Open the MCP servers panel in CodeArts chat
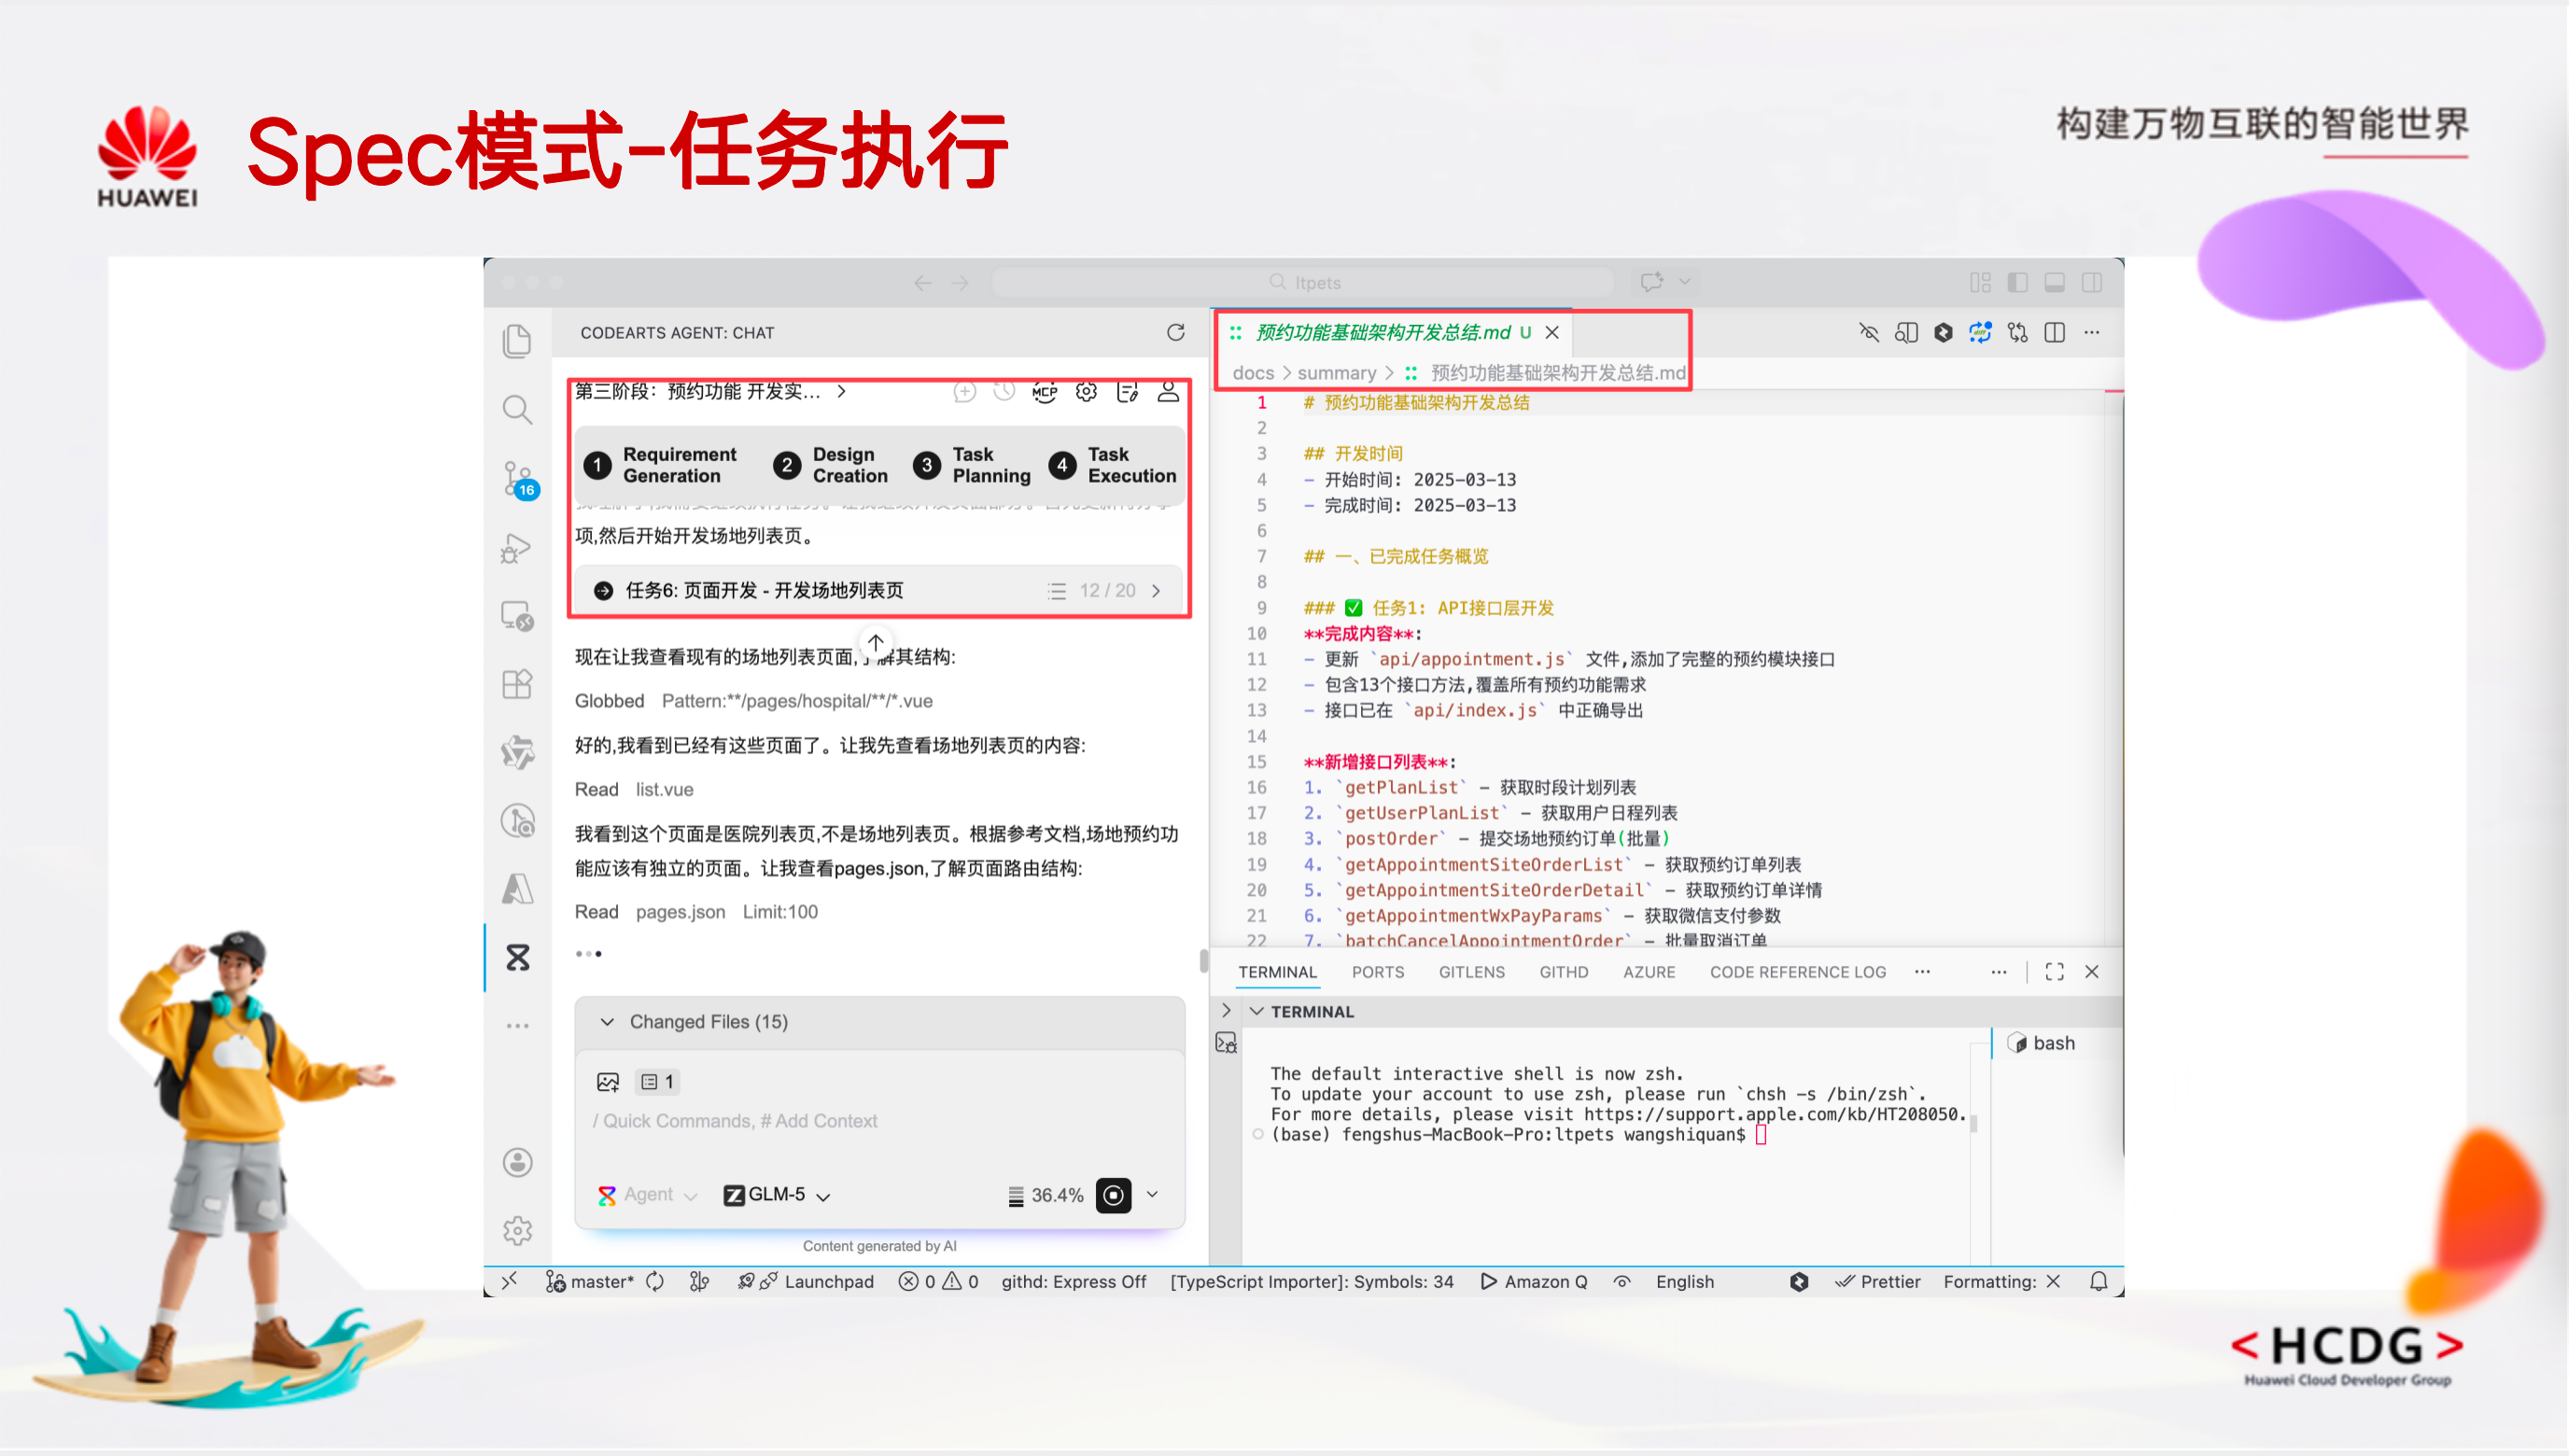 coord(1044,392)
